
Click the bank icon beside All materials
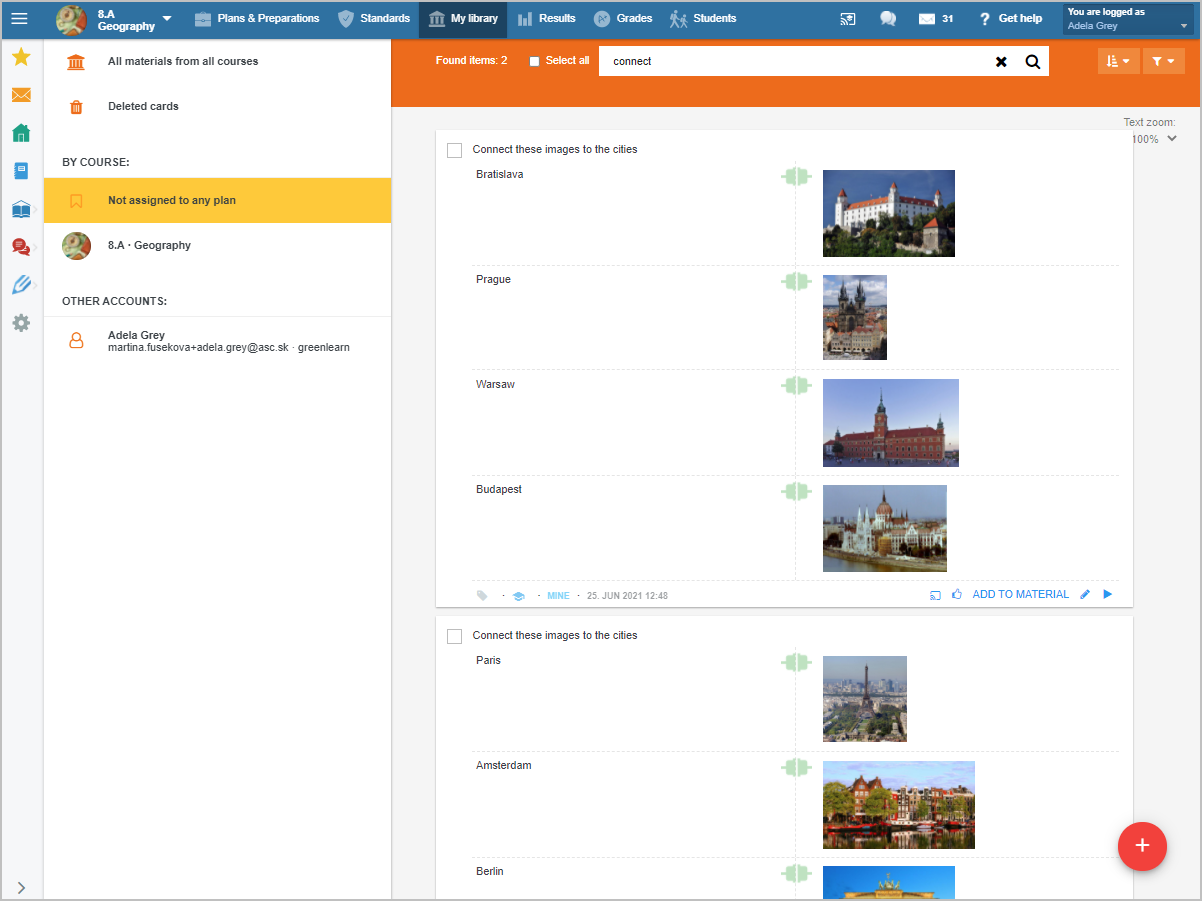pyautogui.click(x=76, y=62)
